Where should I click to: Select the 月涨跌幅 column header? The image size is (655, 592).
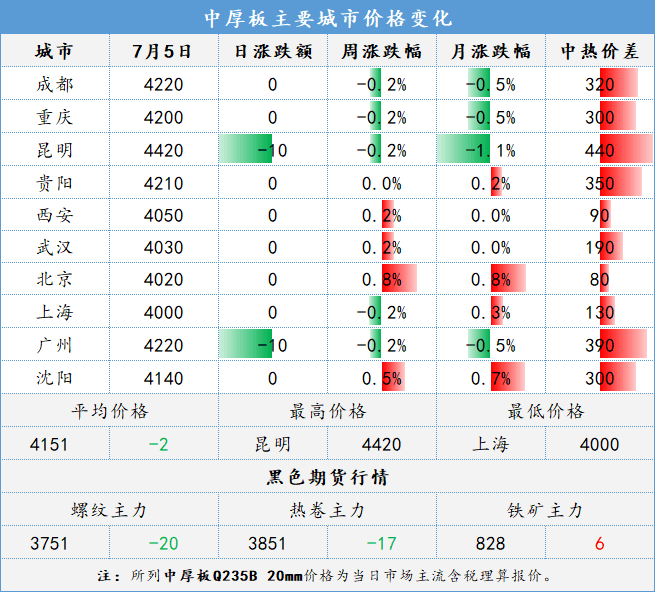click(x=491, y=51)
